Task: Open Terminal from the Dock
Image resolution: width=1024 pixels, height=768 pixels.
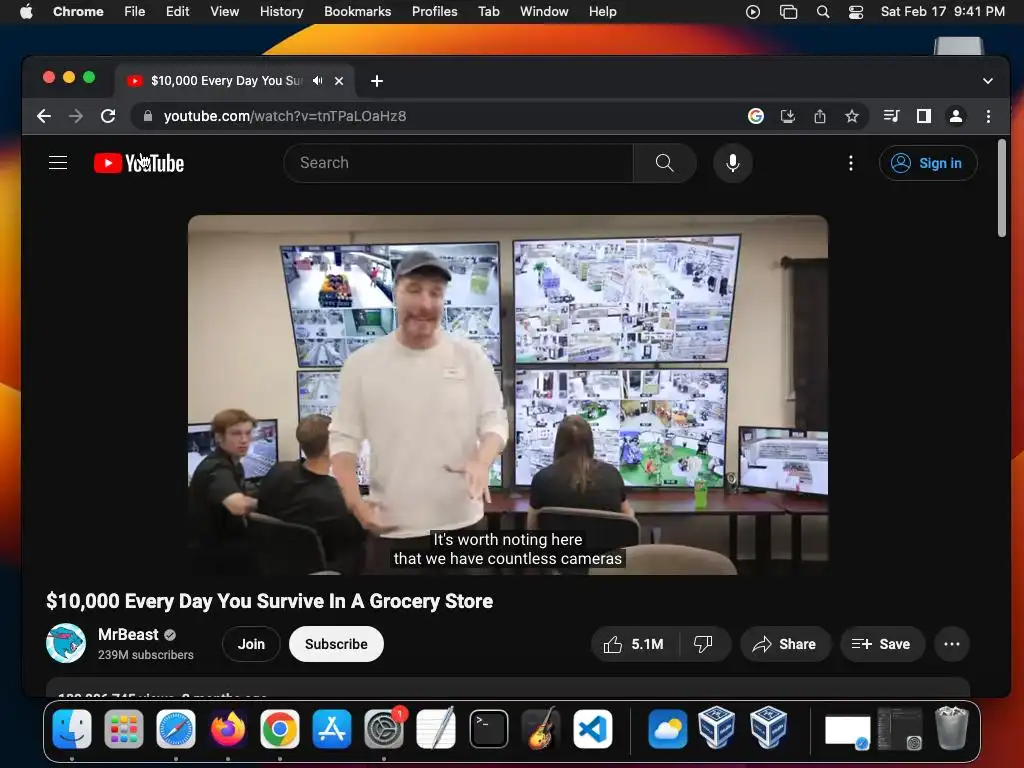Action: coord(488,729)
